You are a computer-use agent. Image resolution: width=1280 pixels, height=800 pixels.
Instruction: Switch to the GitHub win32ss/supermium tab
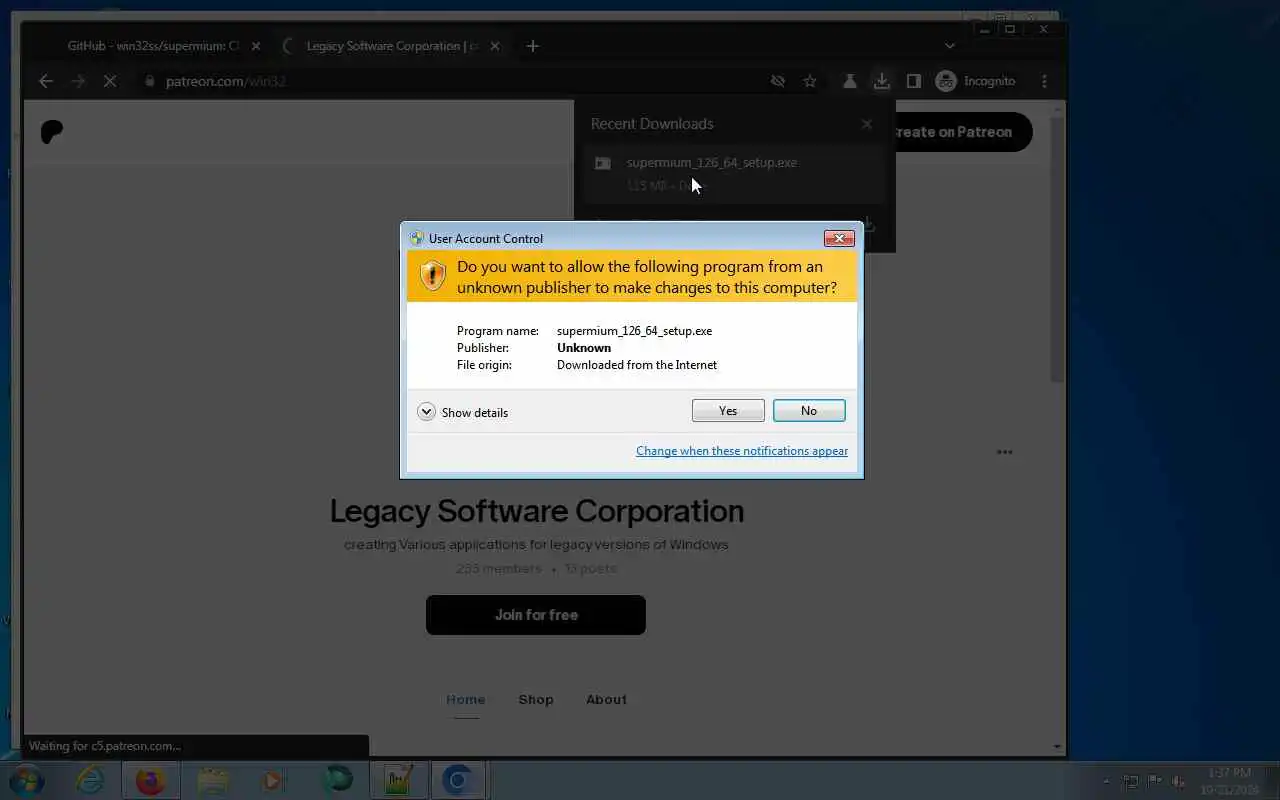point(153,46)
